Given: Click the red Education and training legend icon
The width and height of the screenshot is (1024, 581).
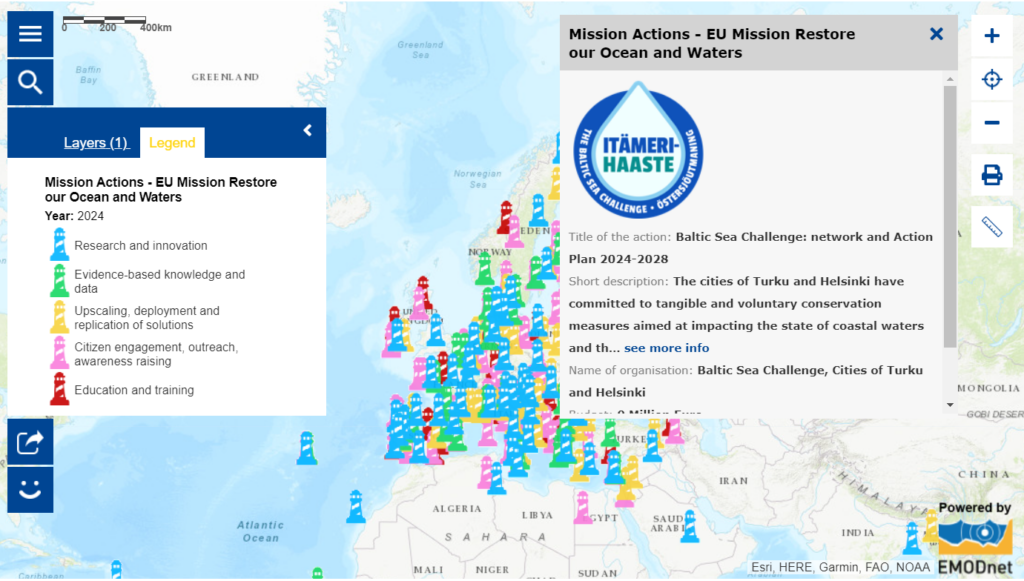Looking at the screenshot, I should pos(59,389).
